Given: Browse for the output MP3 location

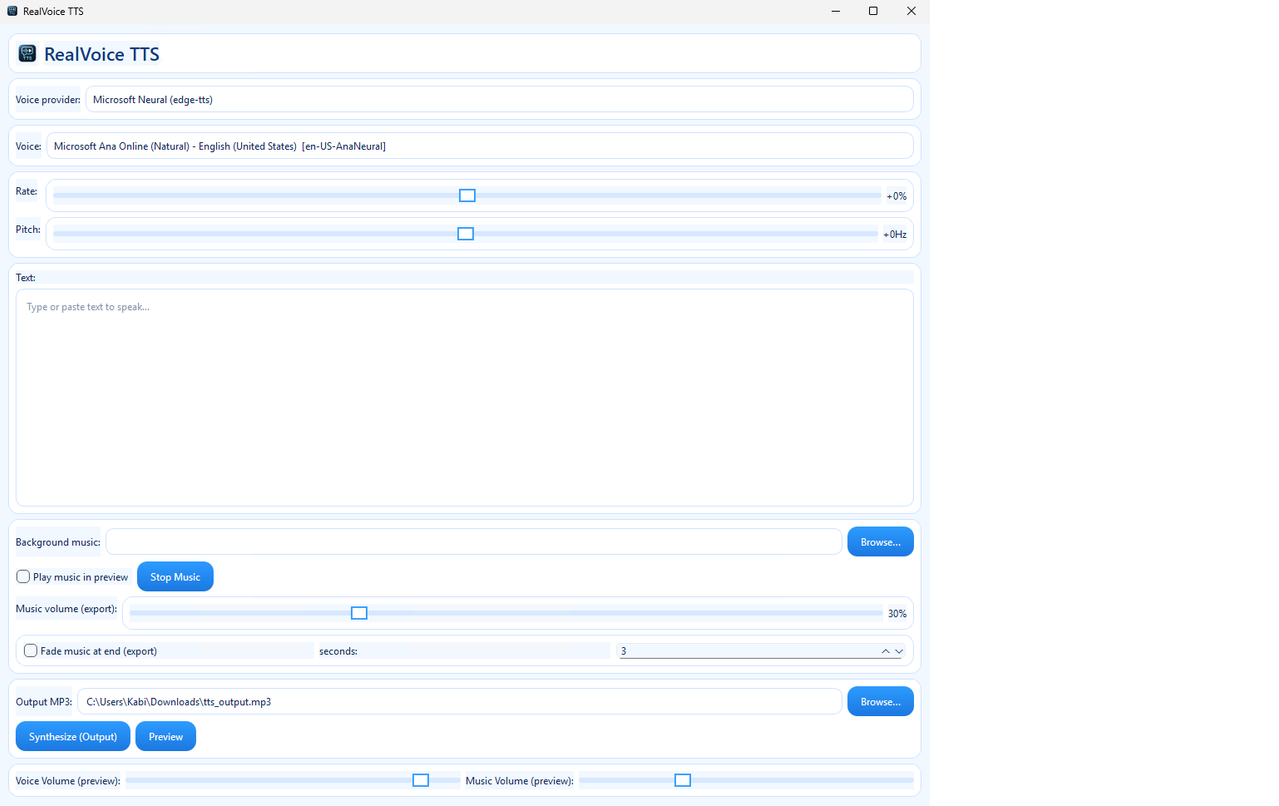Looking at the screenshot, I should click(x=880, y=701).
